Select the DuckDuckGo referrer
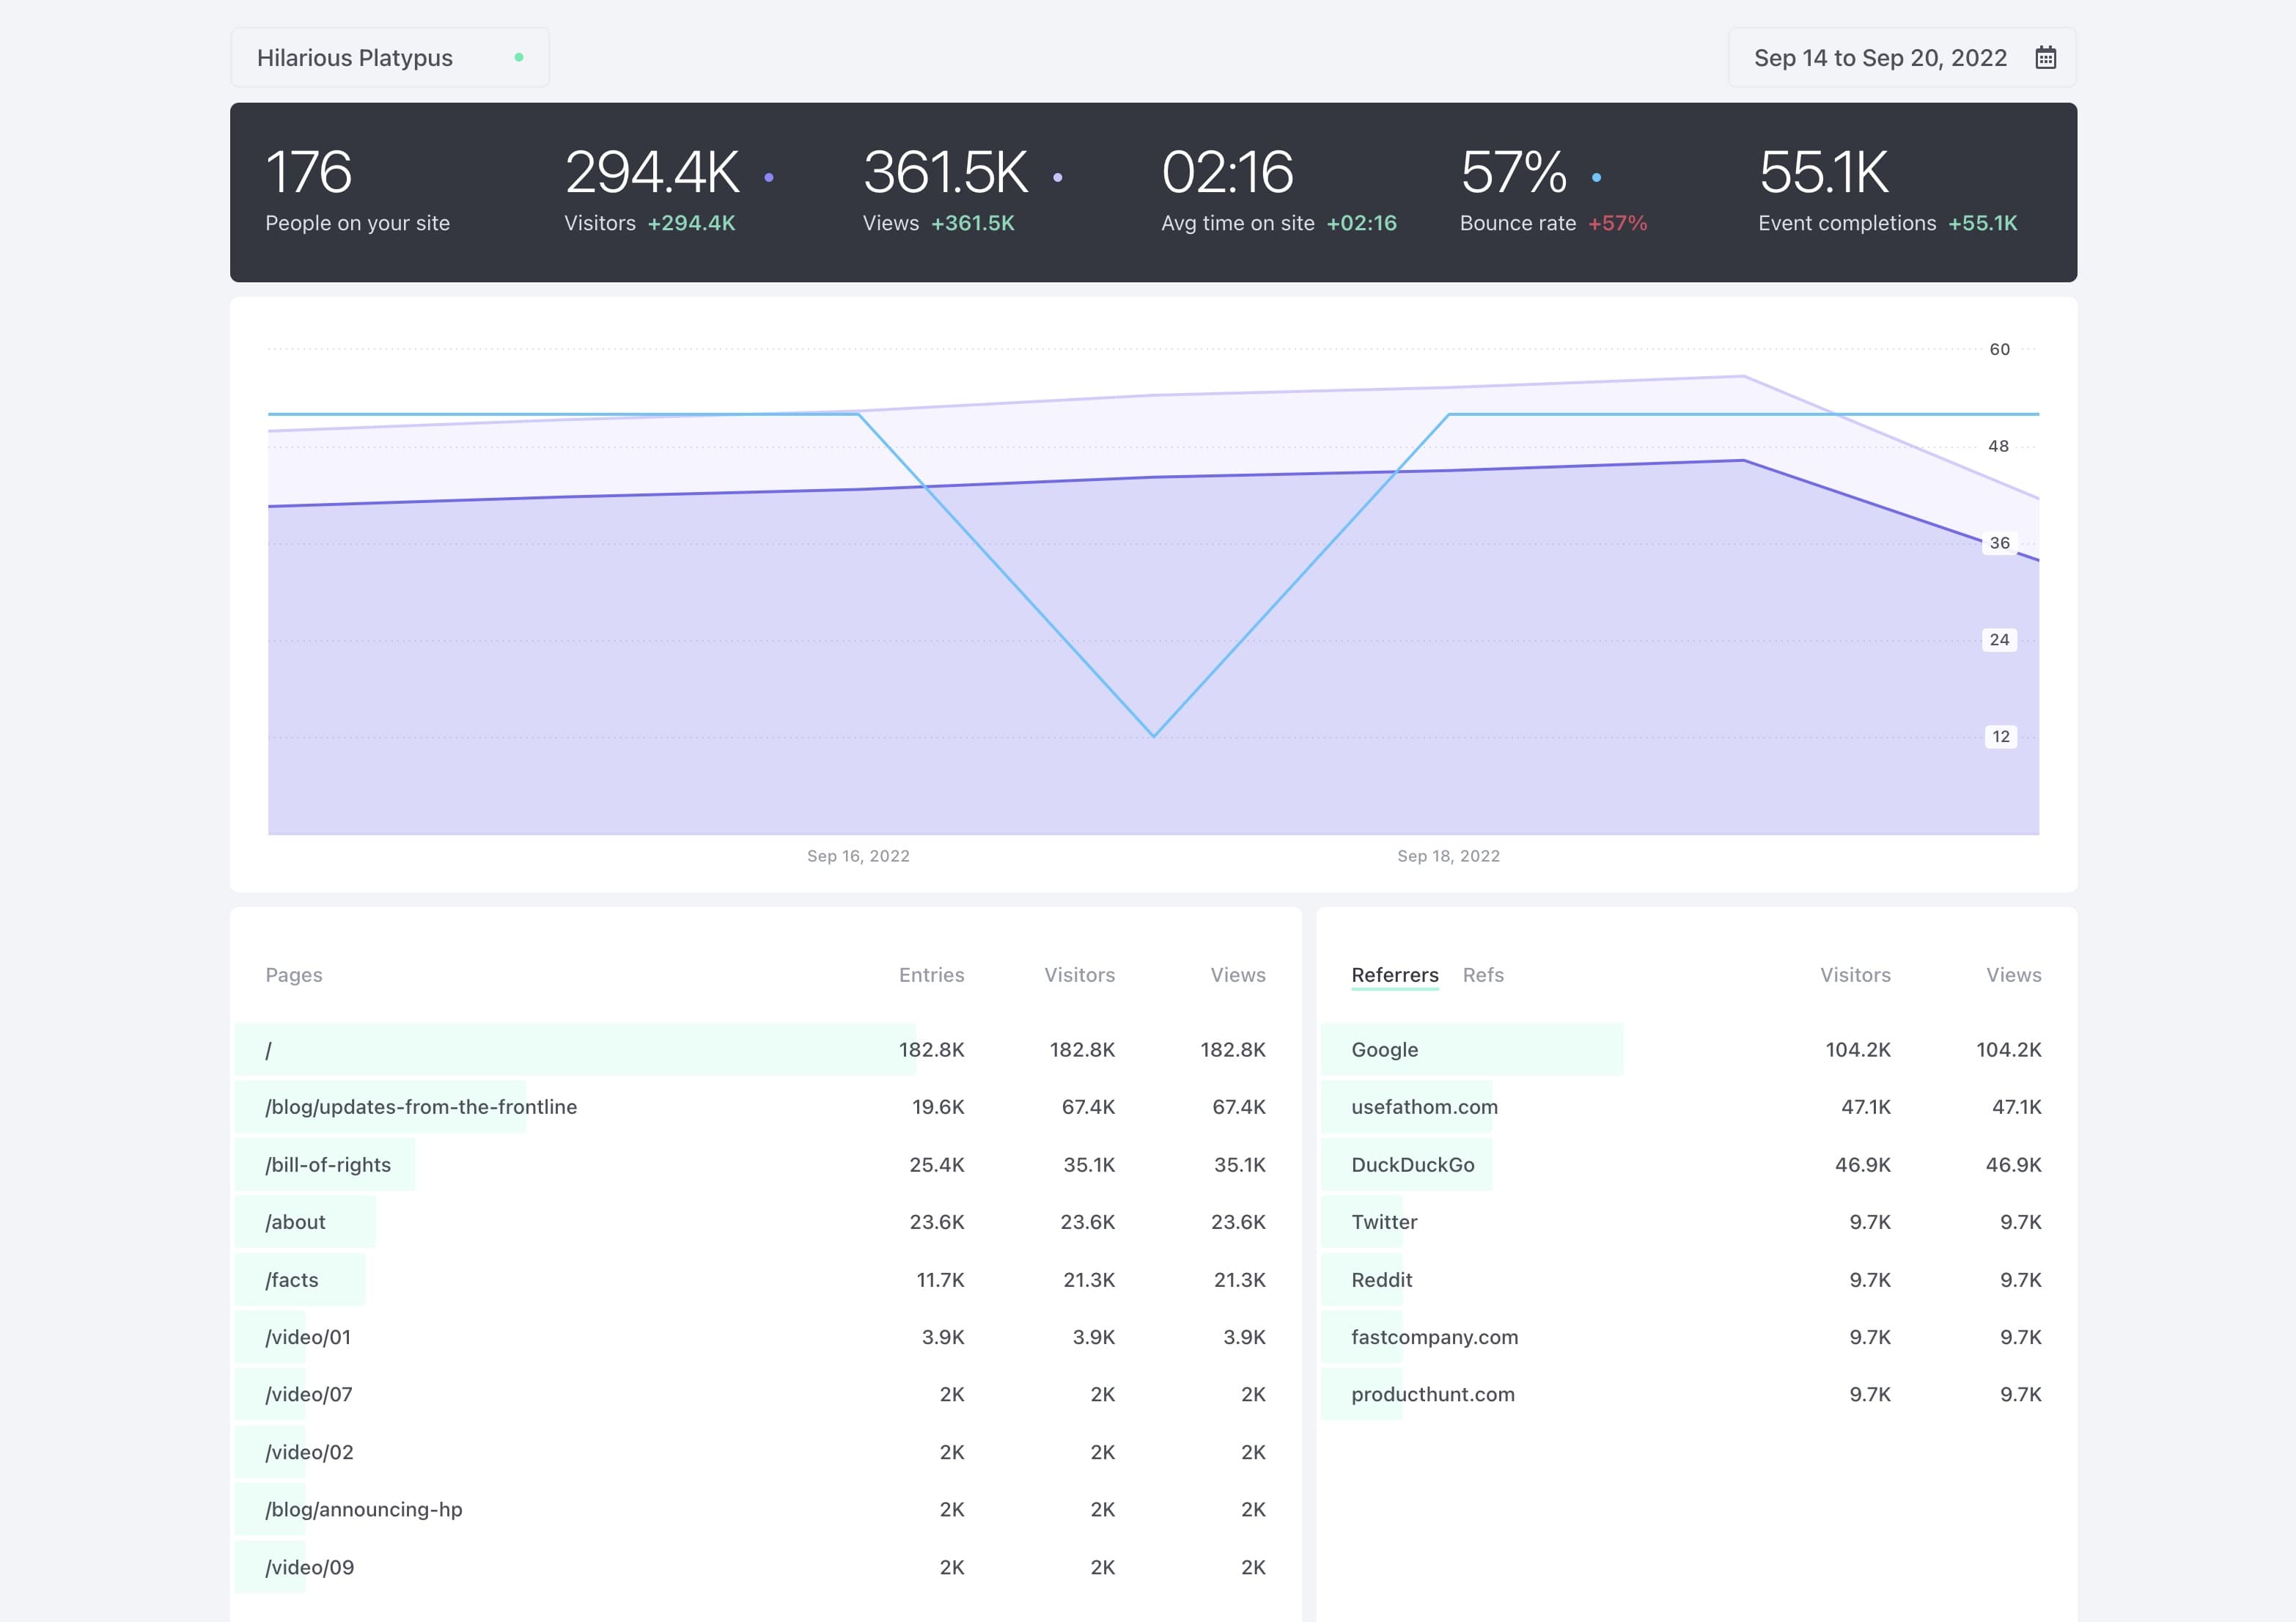This screenshot has width=2296, height=1622. 1412,1165
